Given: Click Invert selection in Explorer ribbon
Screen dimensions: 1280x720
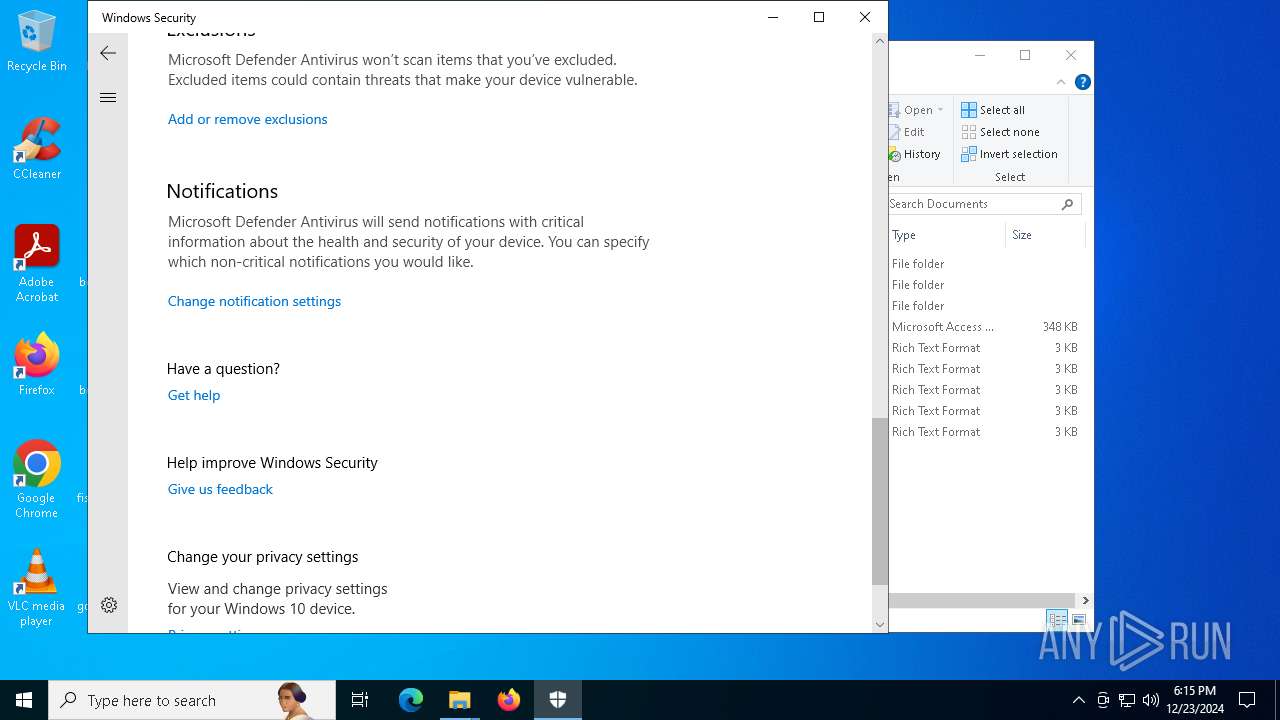Looking at the screenshot, I should [x=1010, y=154].
